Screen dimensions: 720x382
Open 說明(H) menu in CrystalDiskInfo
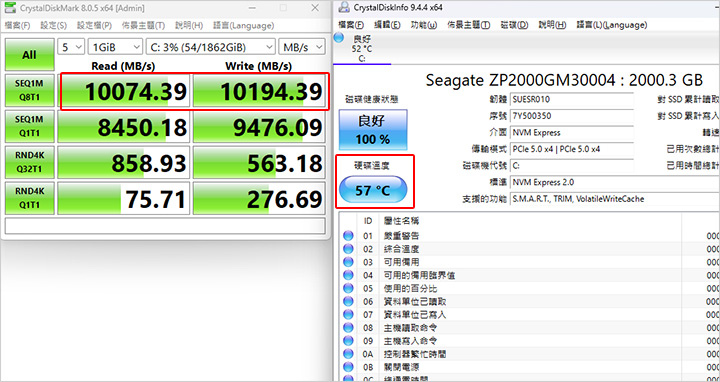click(x=552, y=25)
